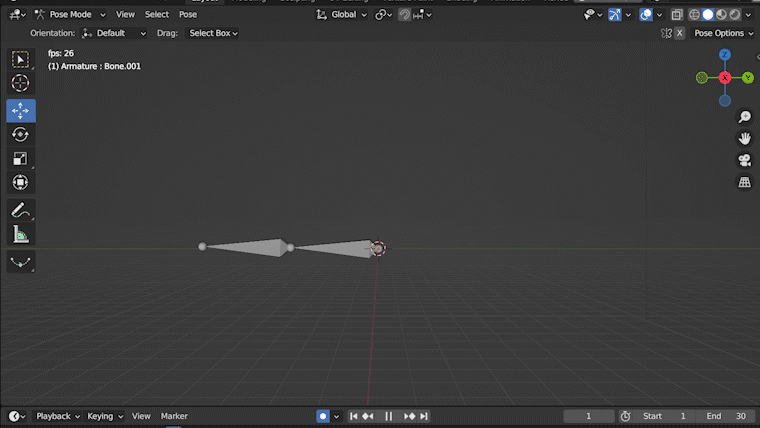Image resolution: width=760 pixels, height=428 pixels.
Task: Click the current frame field showing 1
Action: click(x=588, y=416)
